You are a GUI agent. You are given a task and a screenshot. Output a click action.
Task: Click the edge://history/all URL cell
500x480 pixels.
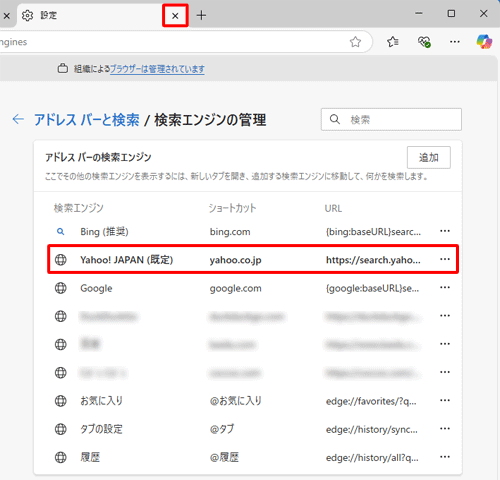coord(372,458)
